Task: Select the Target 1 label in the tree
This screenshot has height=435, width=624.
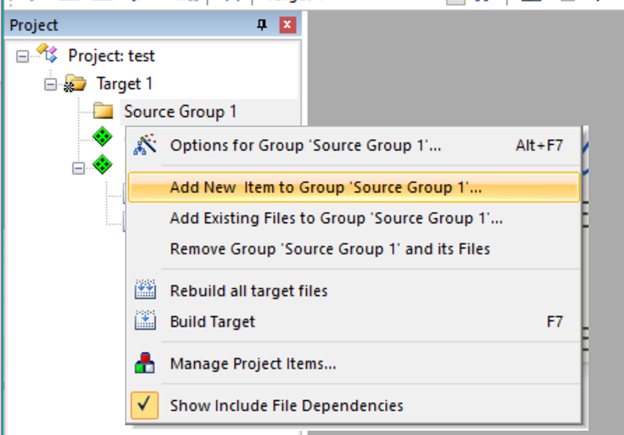Action: coord(124,84)
